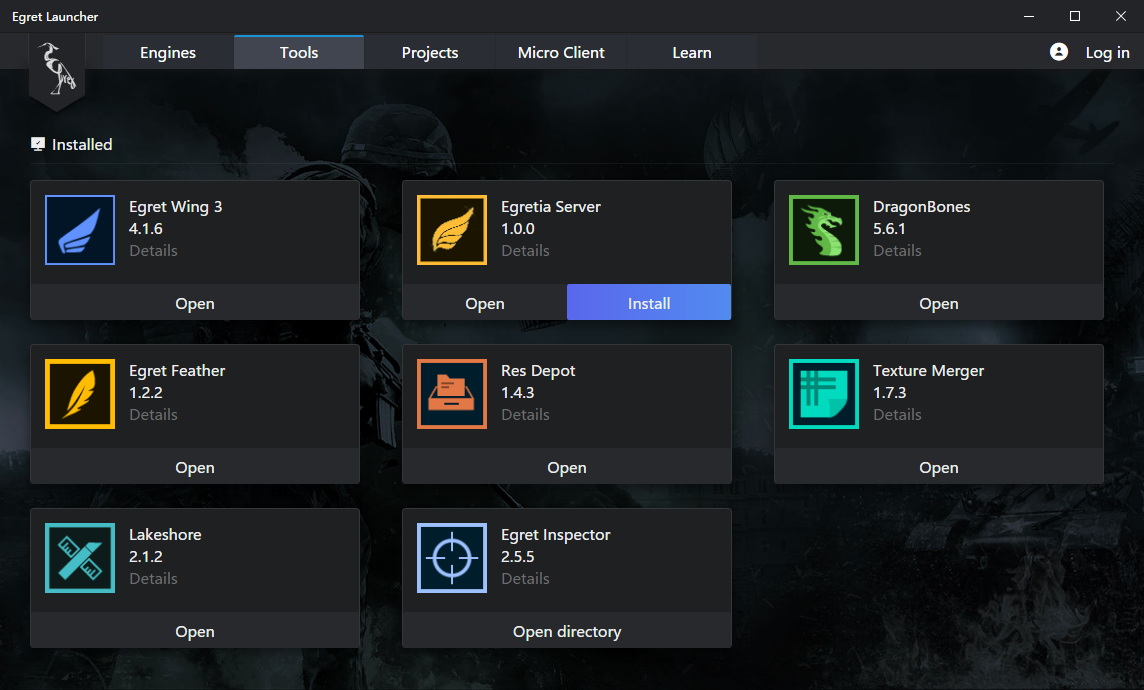Viewport: 1144px width, 690px height.
Task: Open Egretia Server
Action: point(484,303)
